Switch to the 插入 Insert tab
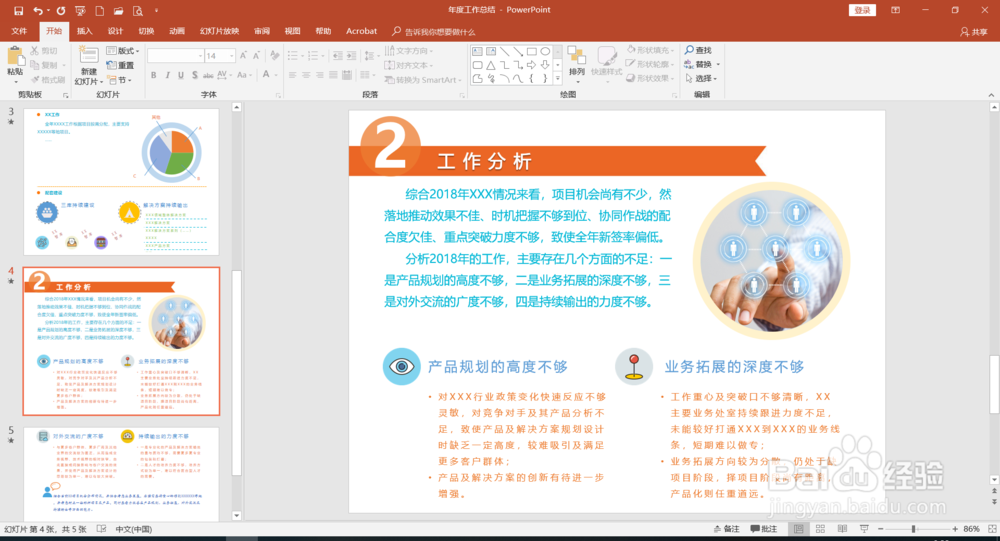The image size is (1000, 541). pyautogui.click(x=84, y=31)
